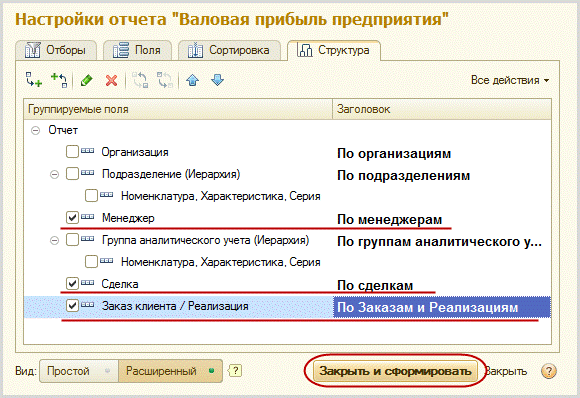Click the question mark beside Расширенный

pyautogui.click(x=235, y=371)
